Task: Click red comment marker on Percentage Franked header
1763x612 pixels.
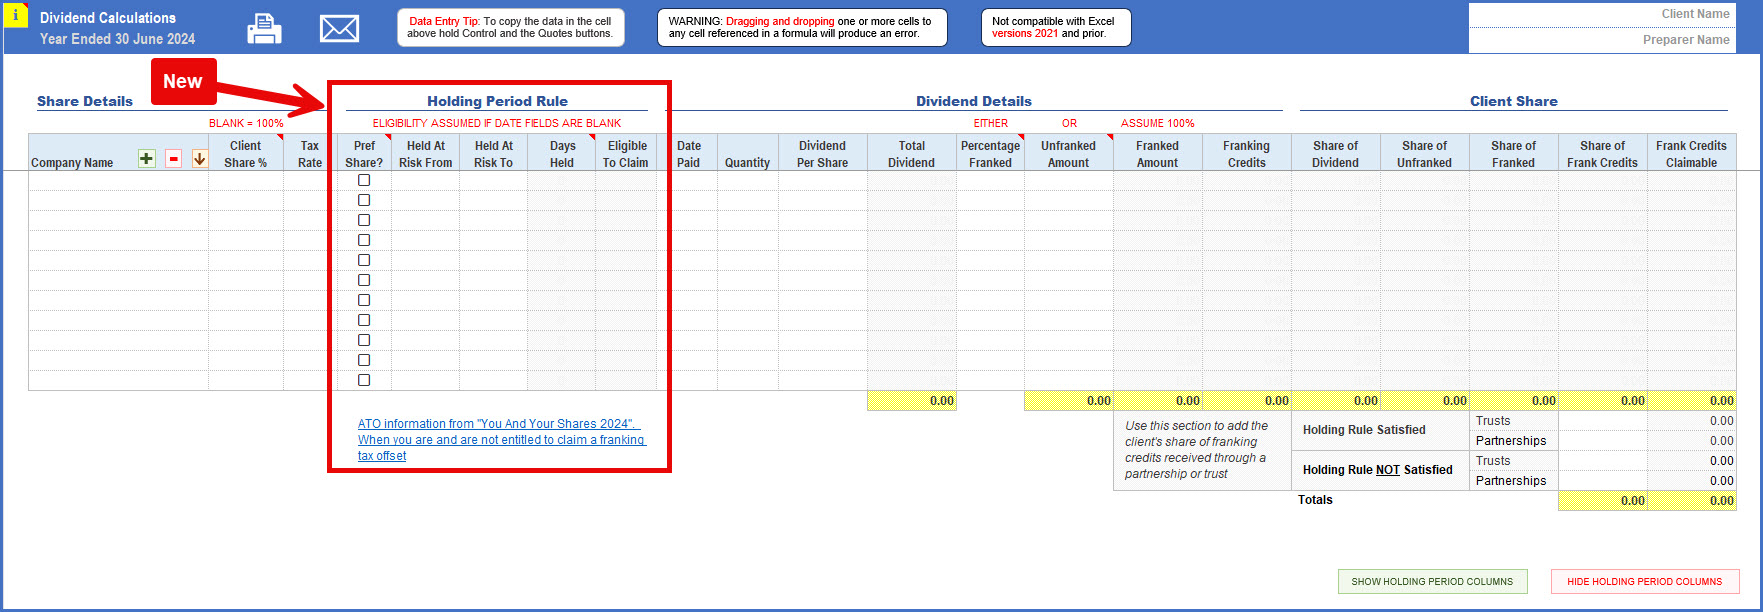Action: click(x=1020, y=137)
